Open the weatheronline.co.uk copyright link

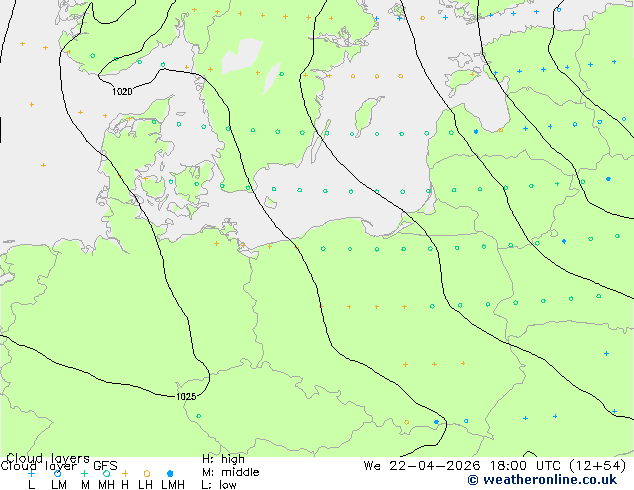[542, 480]
